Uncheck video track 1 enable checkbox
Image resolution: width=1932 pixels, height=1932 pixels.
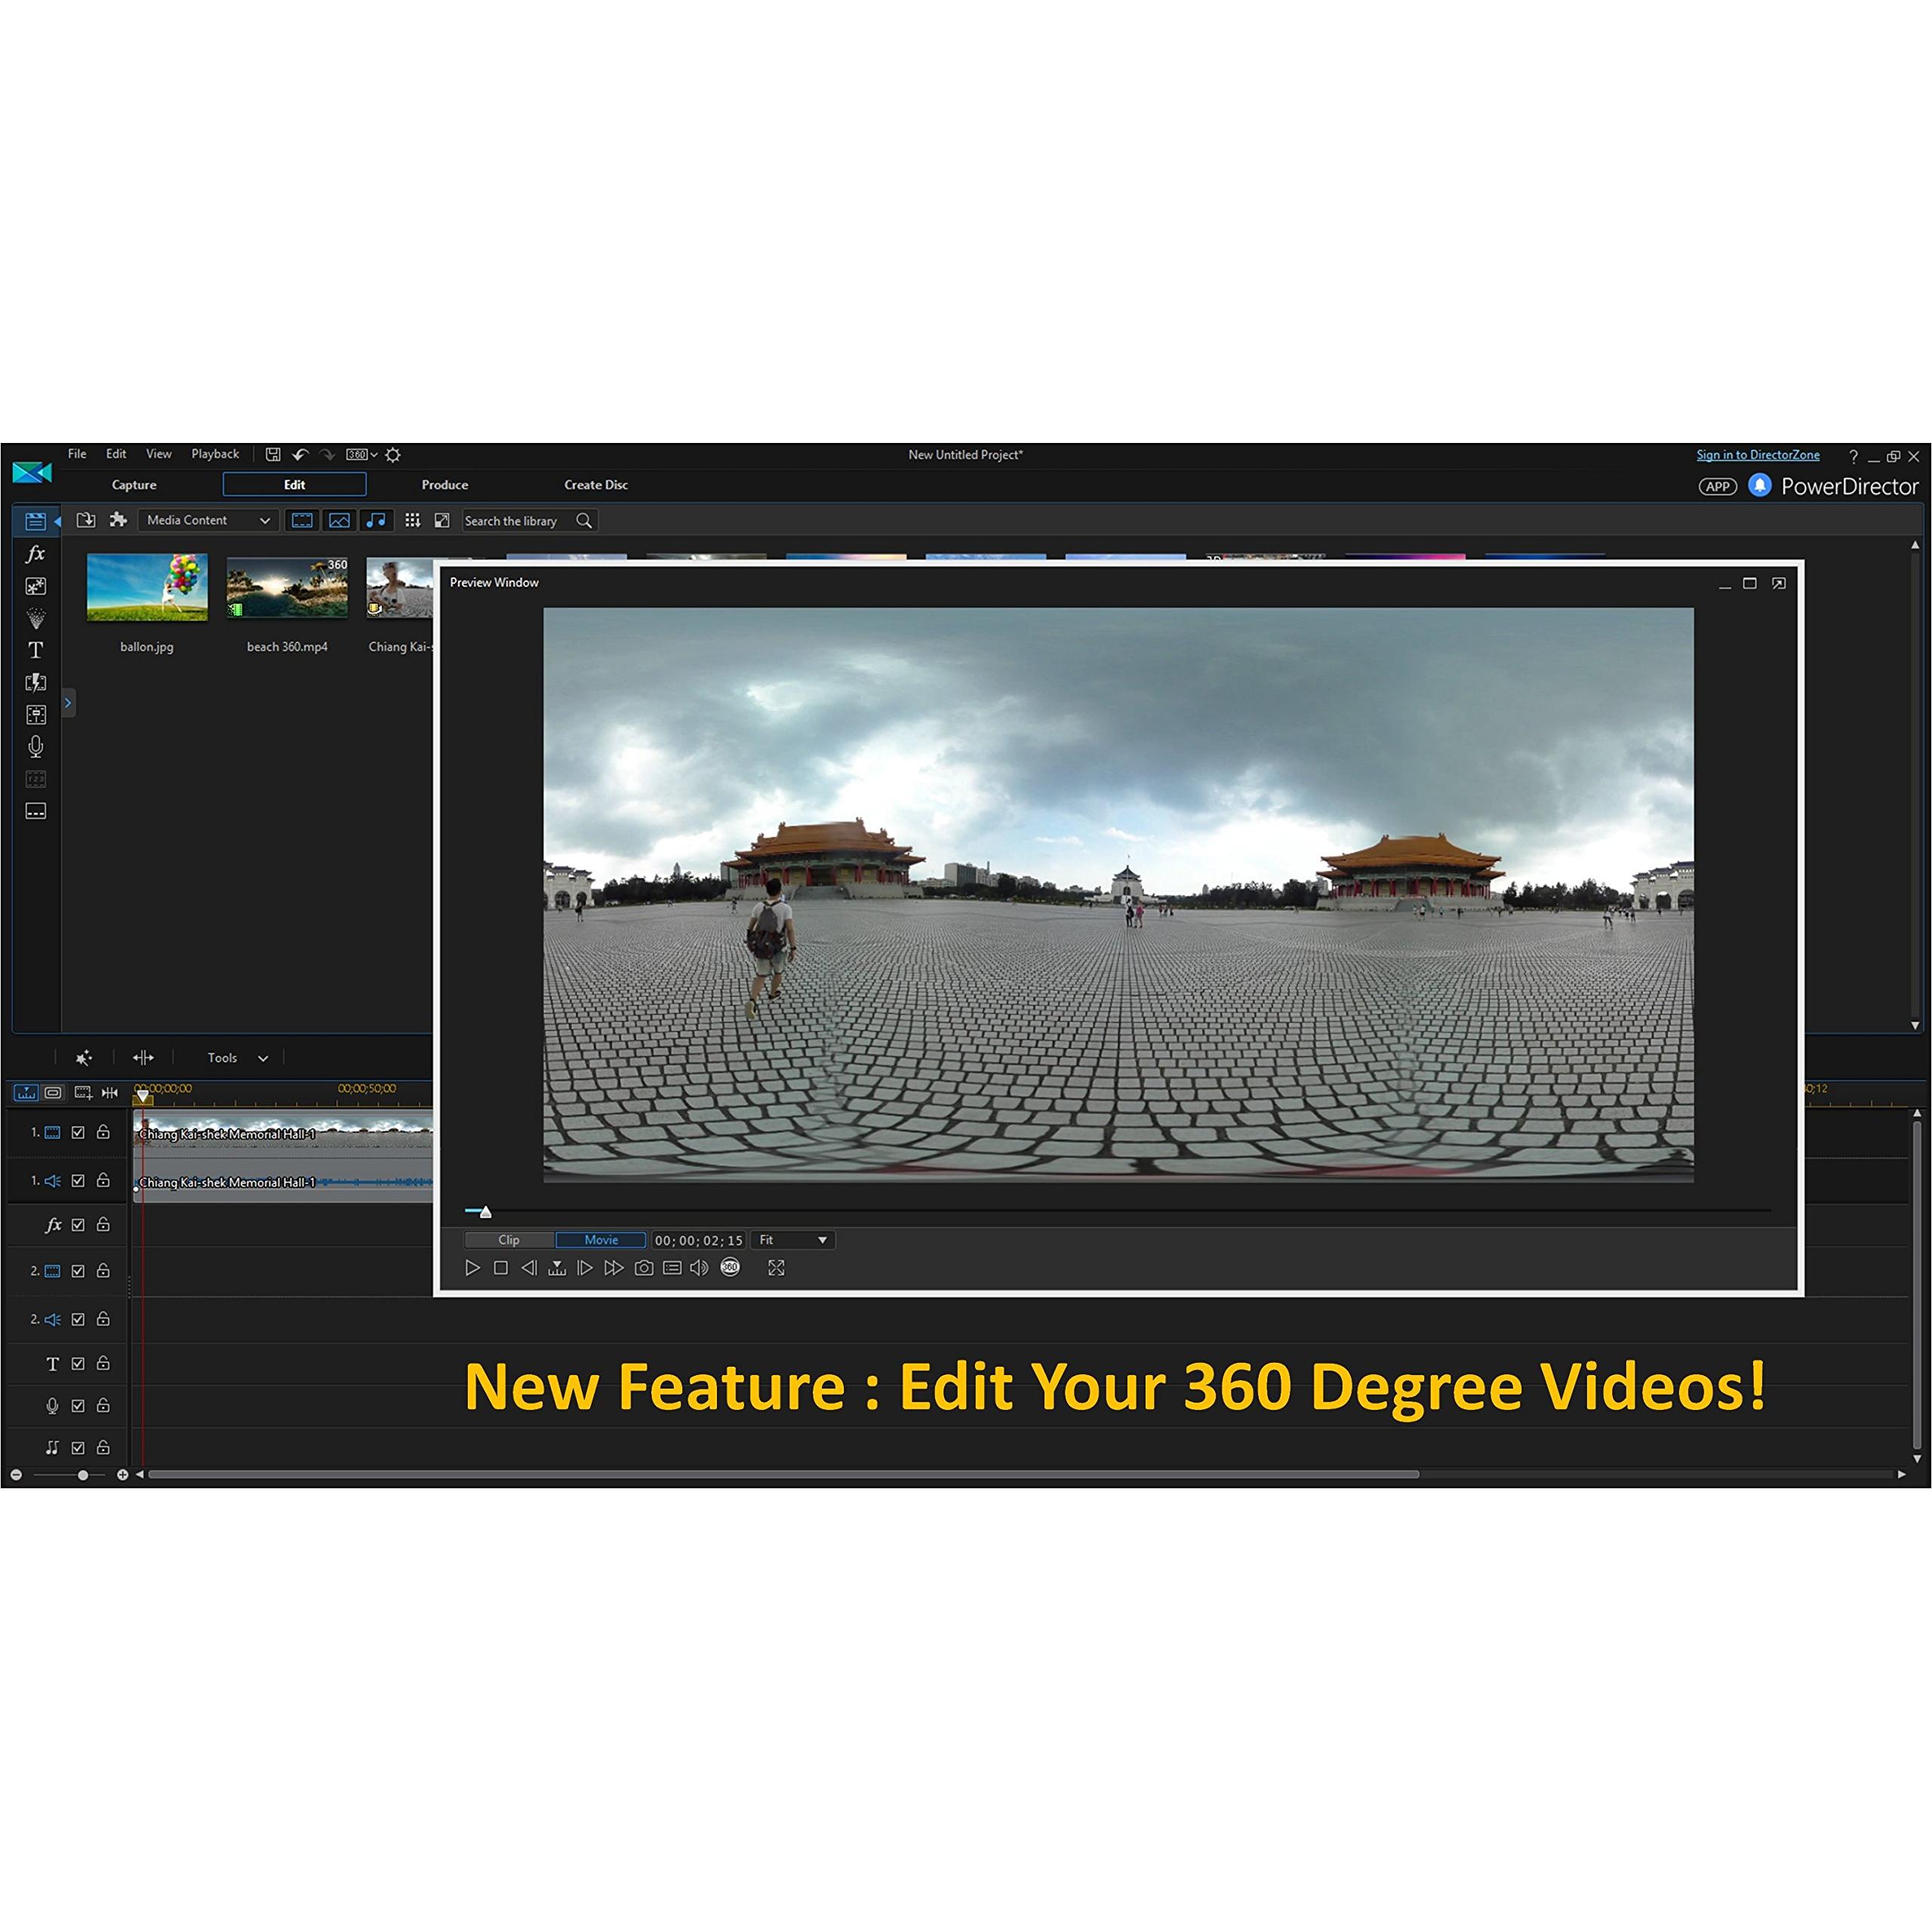tap(78, 1132)
